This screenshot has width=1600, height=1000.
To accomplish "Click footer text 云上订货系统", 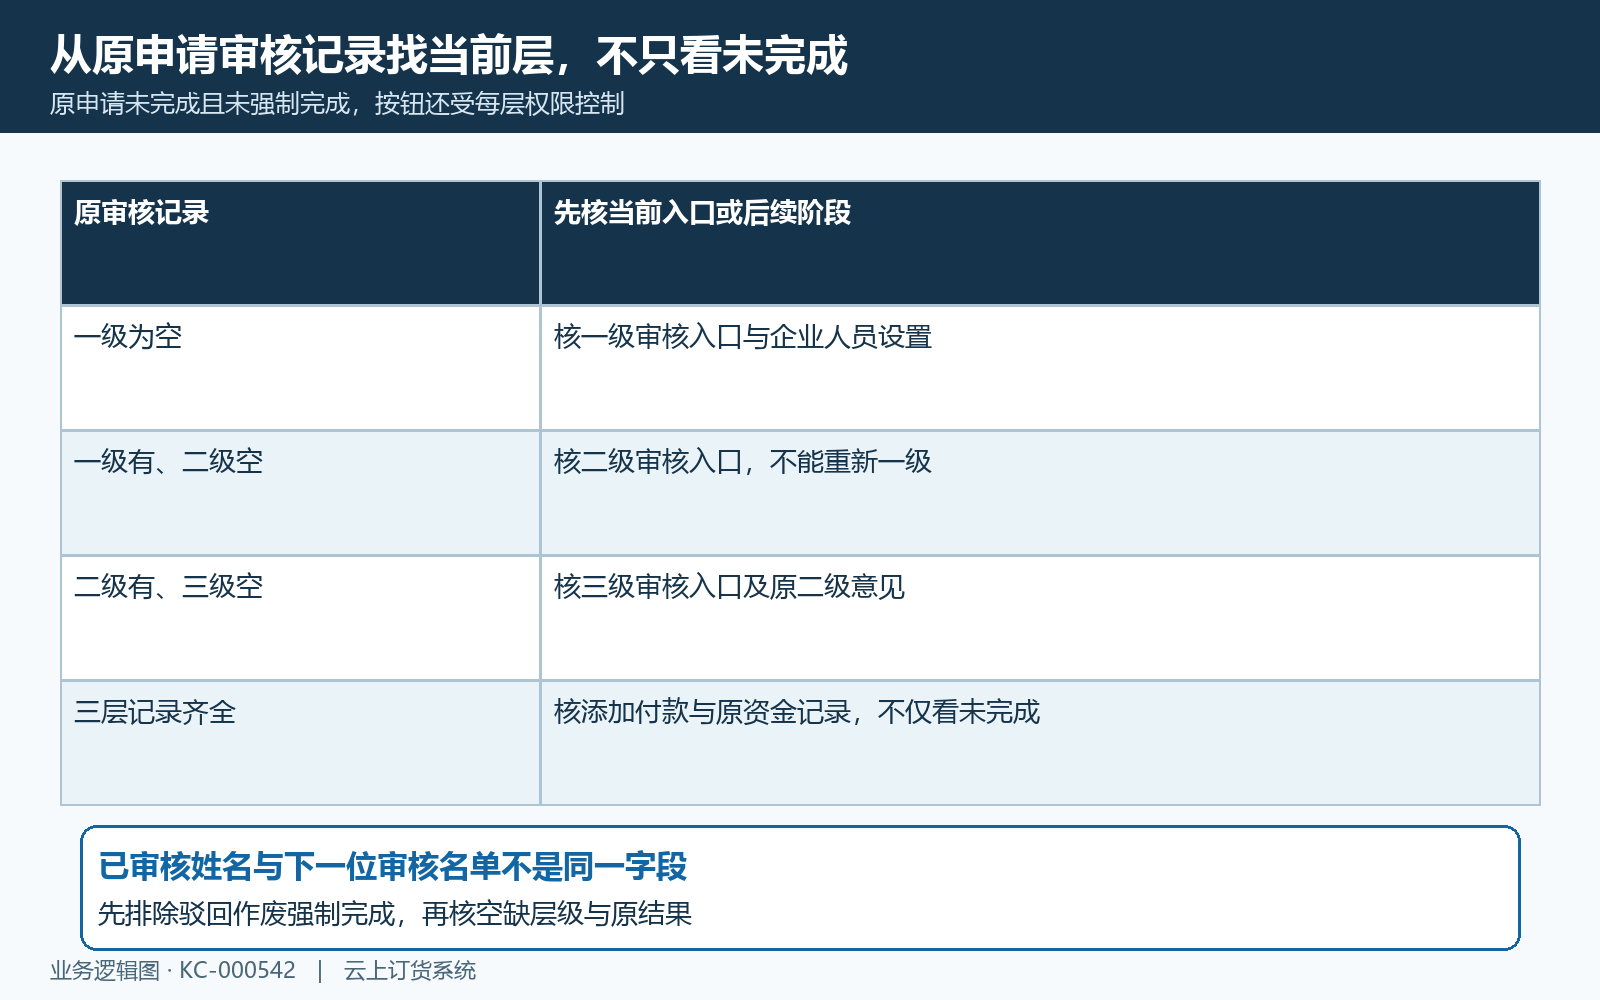I will 410,971.
